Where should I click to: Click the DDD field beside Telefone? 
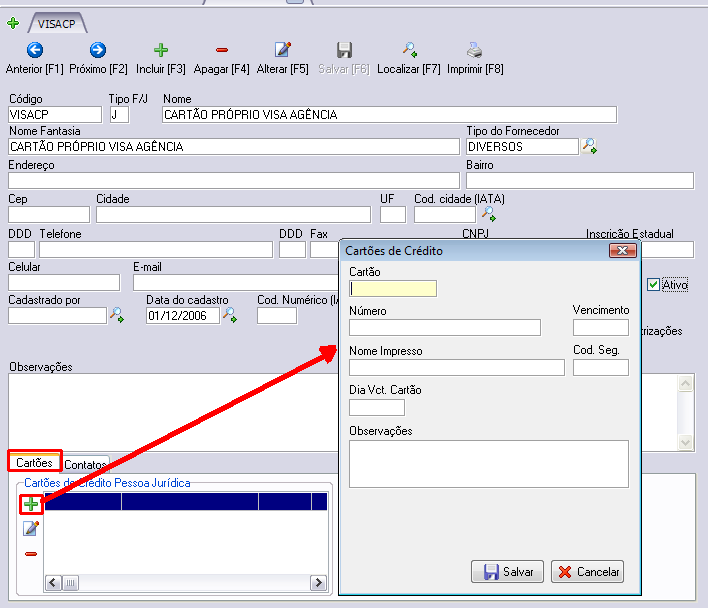[x=22, y=250]
